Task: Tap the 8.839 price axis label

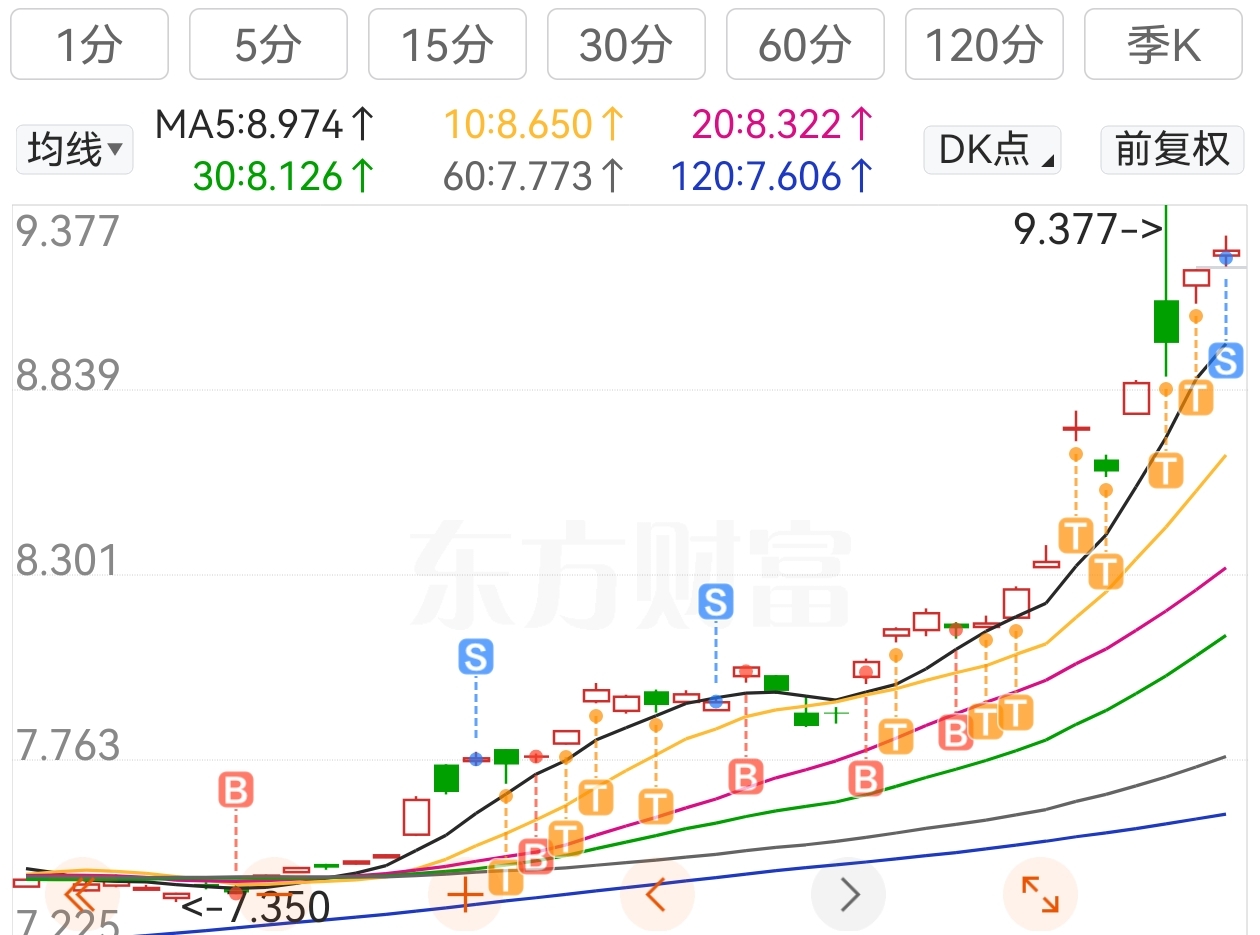Action: [x=67, y=376]
